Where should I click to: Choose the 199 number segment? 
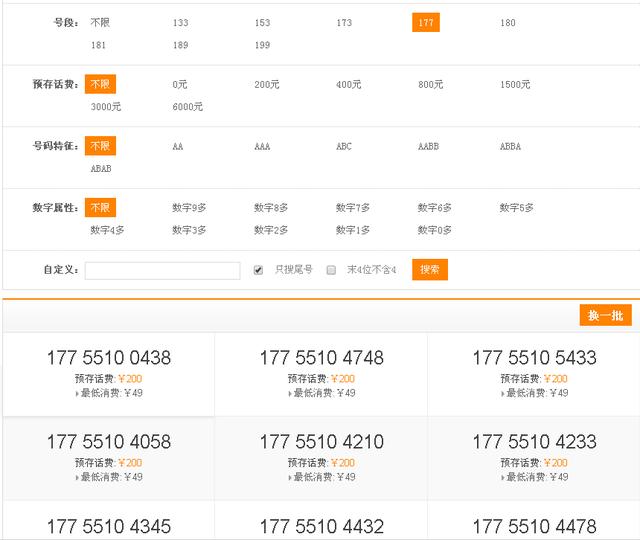[x=262, y=45]
